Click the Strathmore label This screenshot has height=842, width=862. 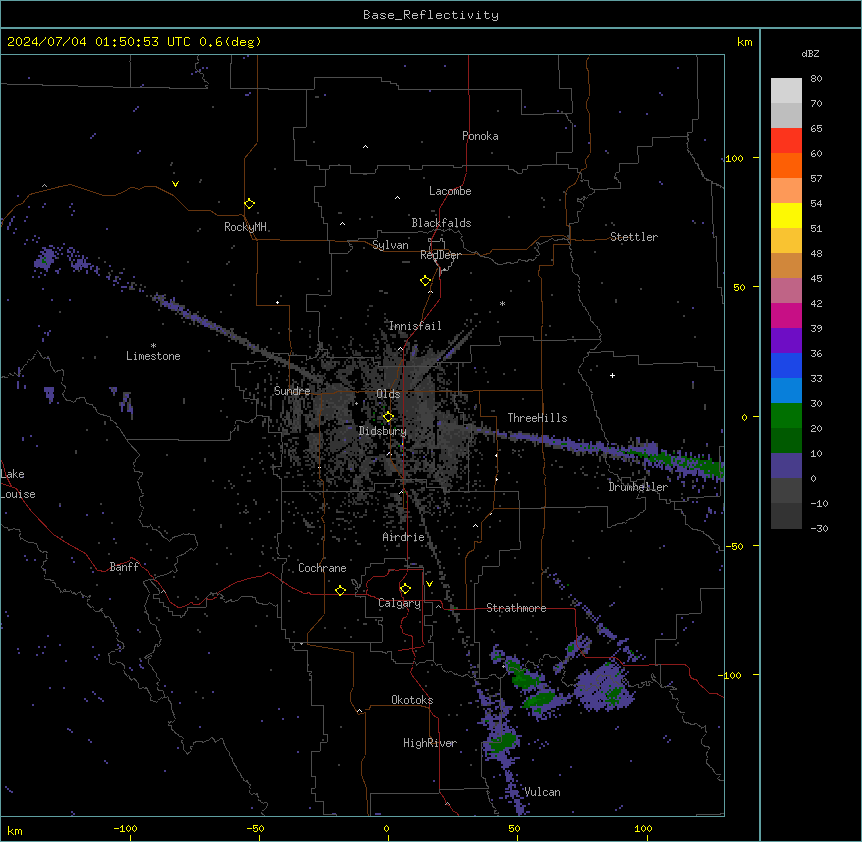(516, 608)
